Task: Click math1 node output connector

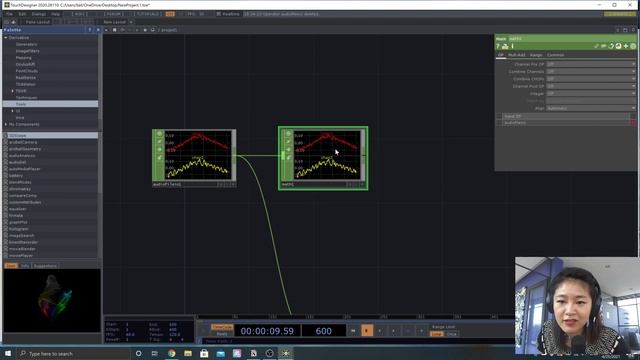Action: point(363,156)
